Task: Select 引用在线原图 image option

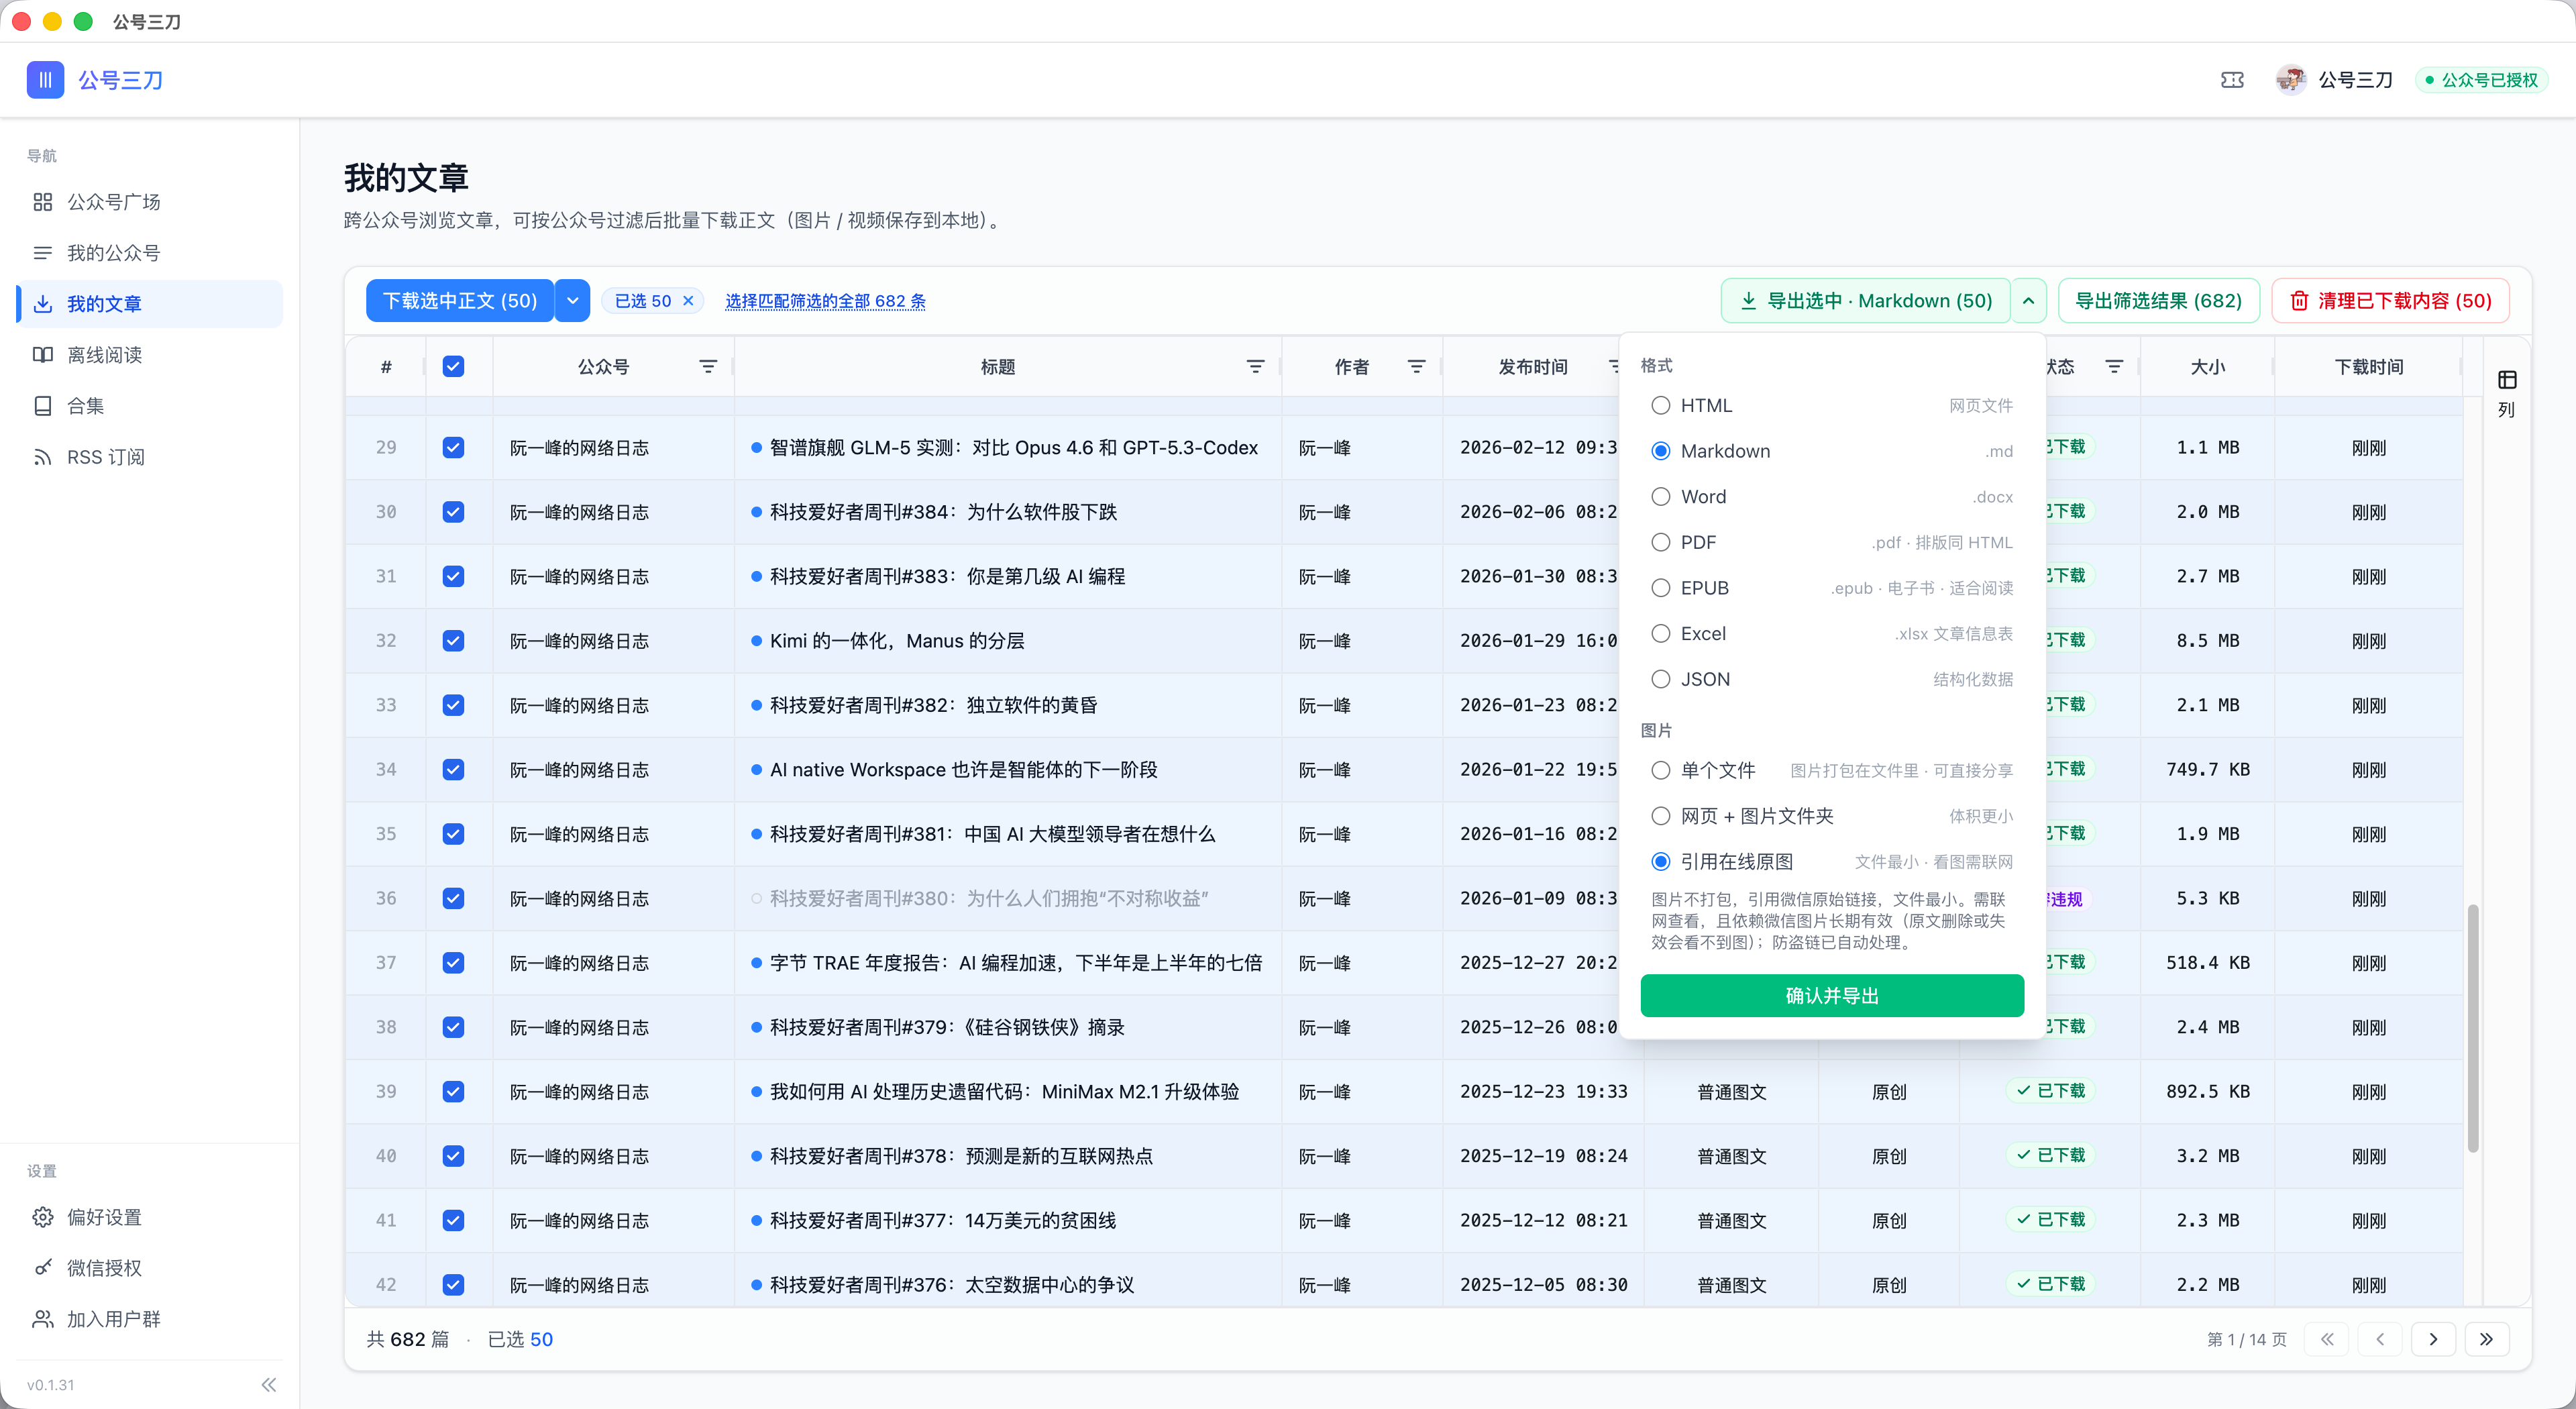Action: pyautogui.click(x=1661, y=862)
